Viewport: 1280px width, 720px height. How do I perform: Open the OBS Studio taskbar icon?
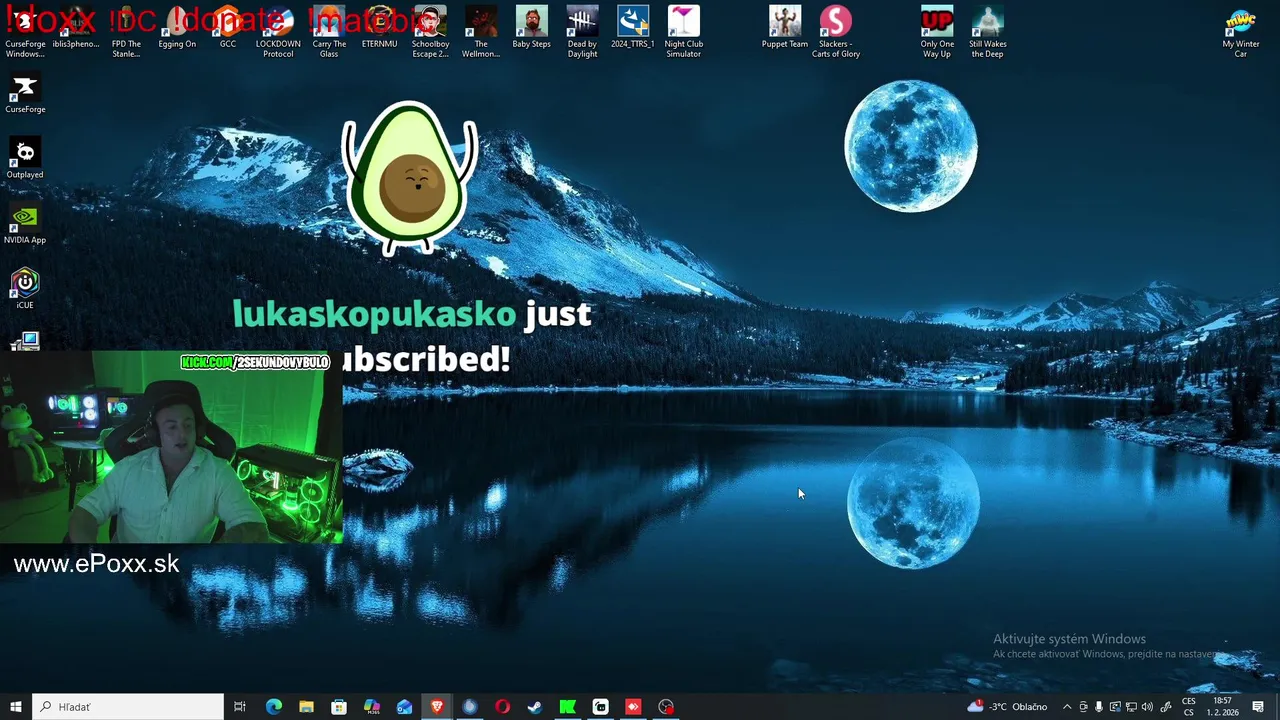[666, 707]
